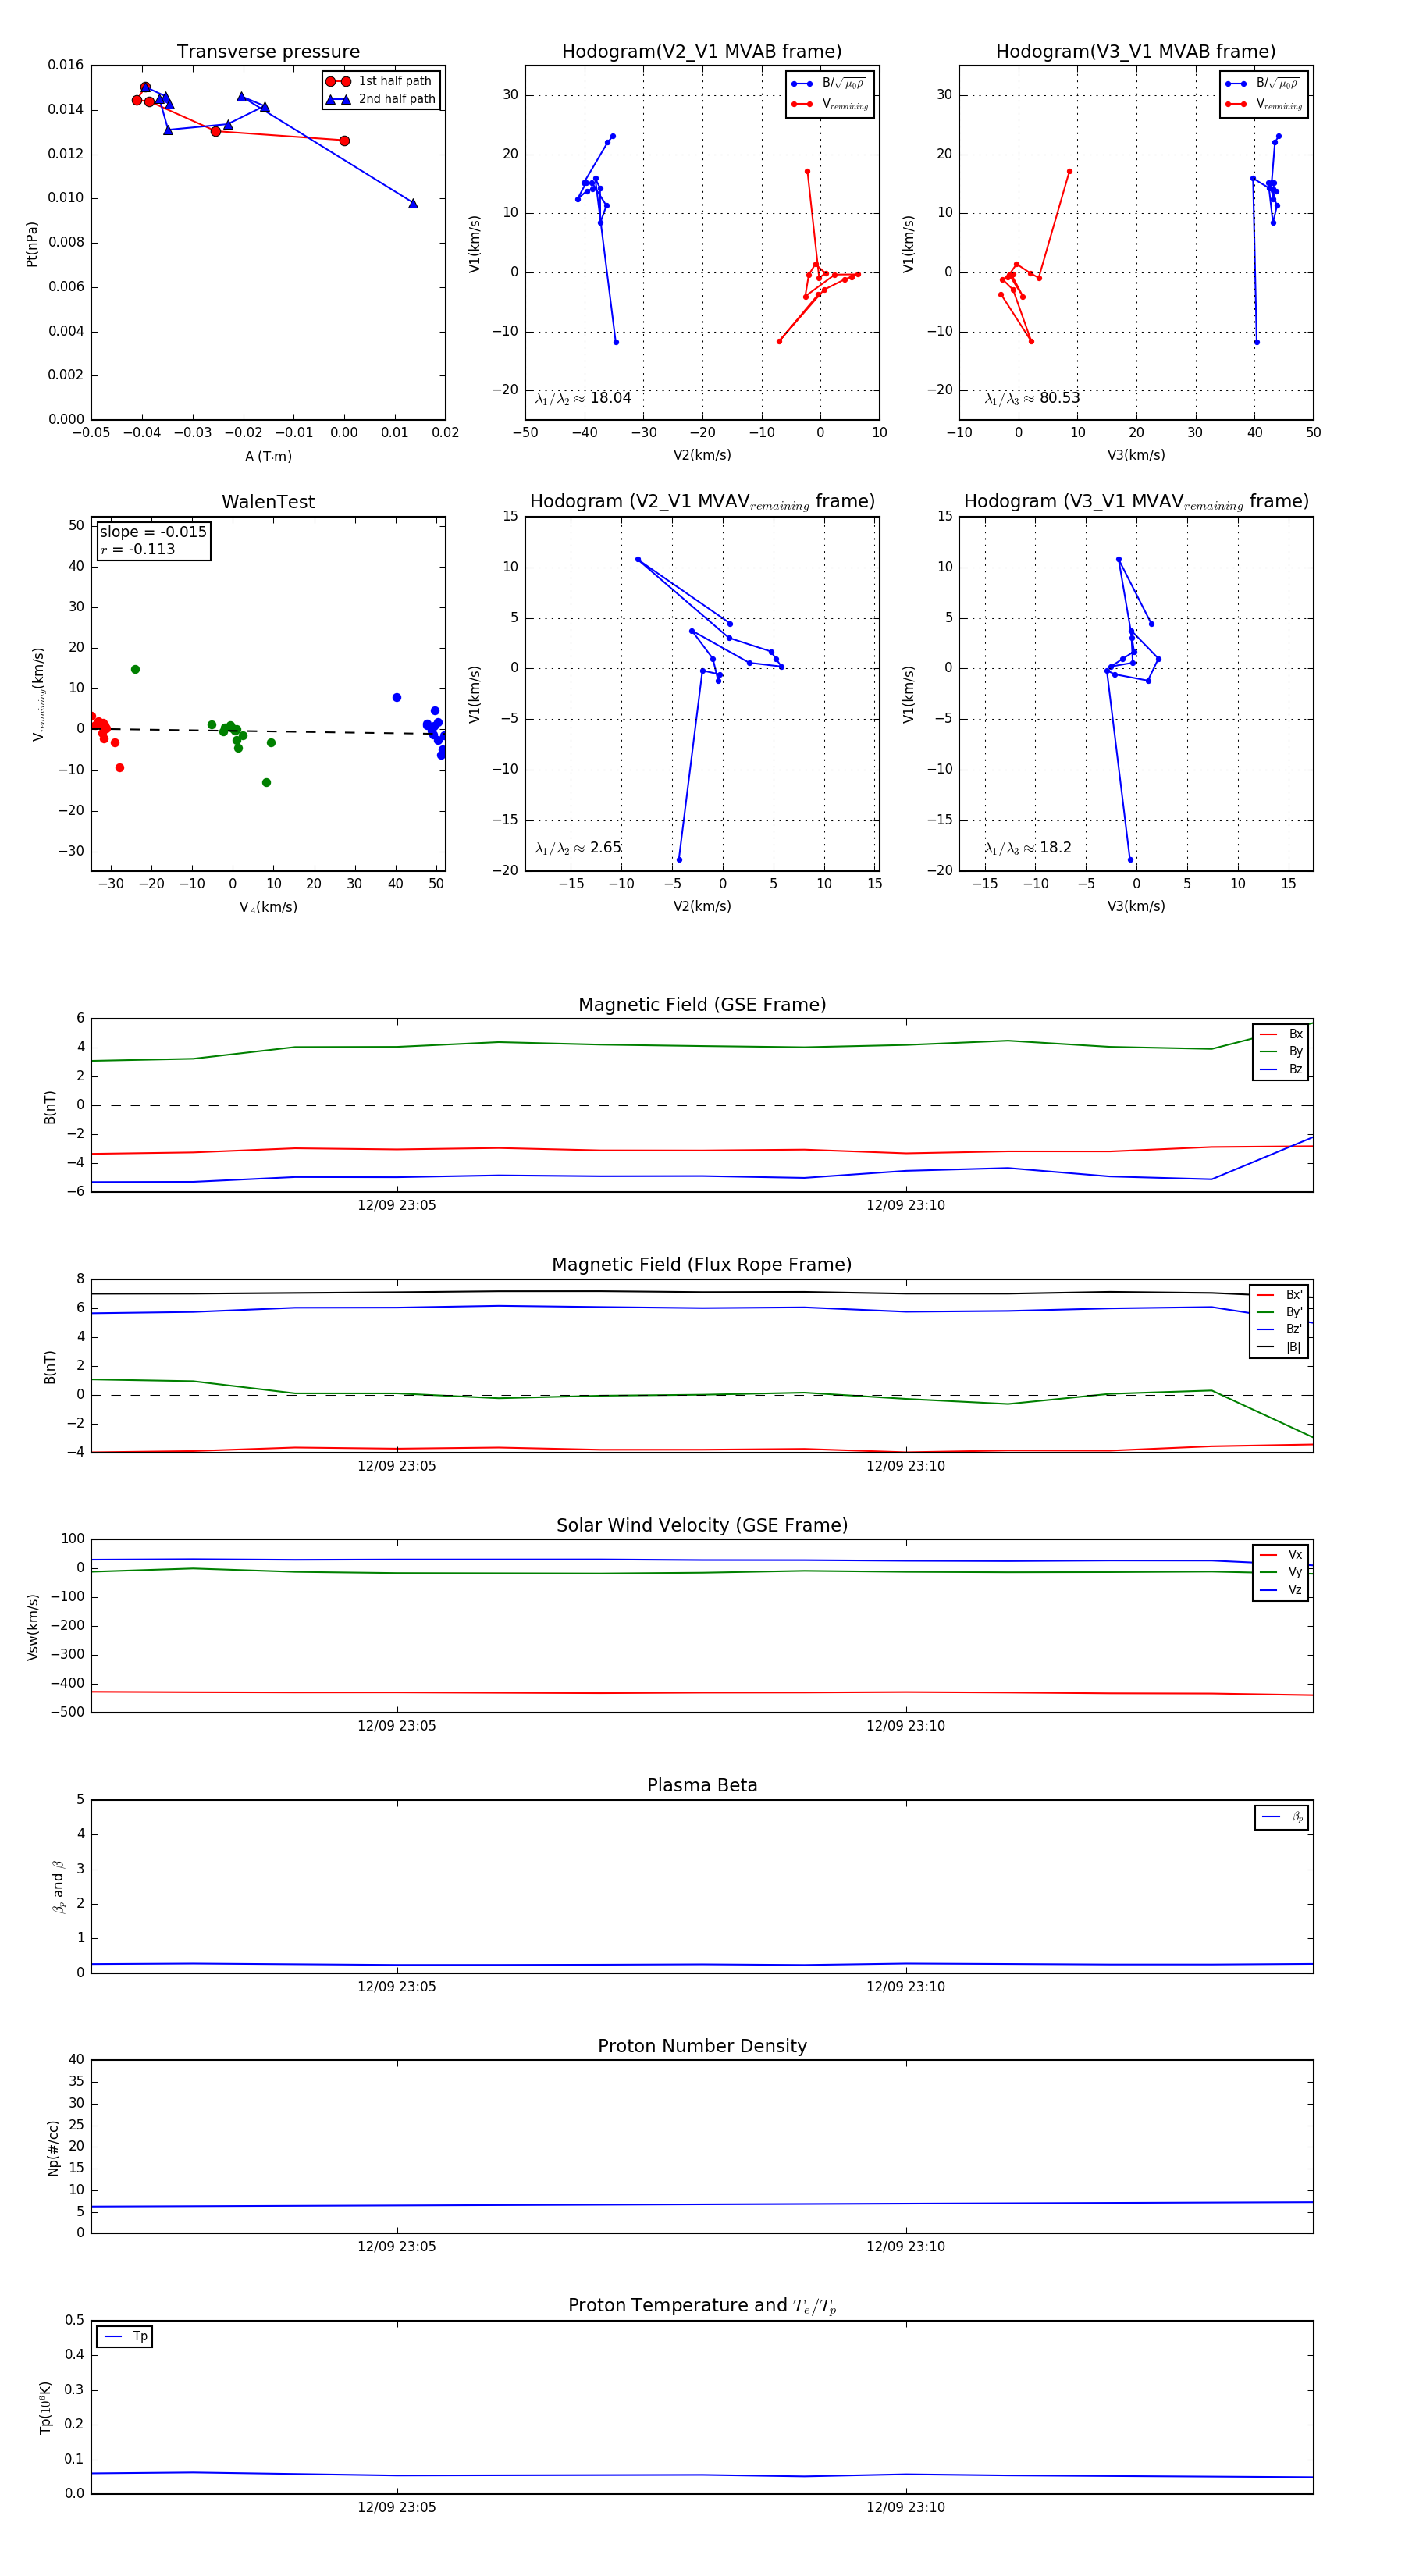Click the green outlier point at Vremaining≈15 in WalenTest

click(135, 670)
